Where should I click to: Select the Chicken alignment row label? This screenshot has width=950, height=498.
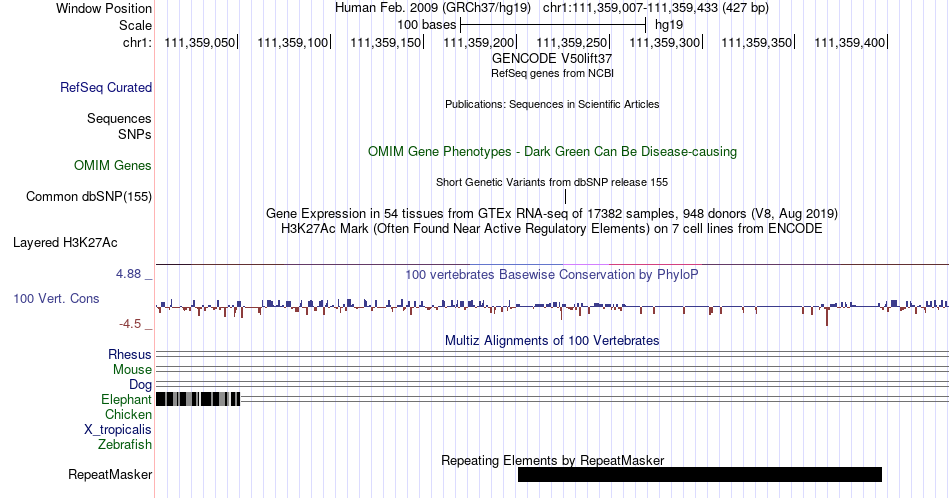click(128, 414)
